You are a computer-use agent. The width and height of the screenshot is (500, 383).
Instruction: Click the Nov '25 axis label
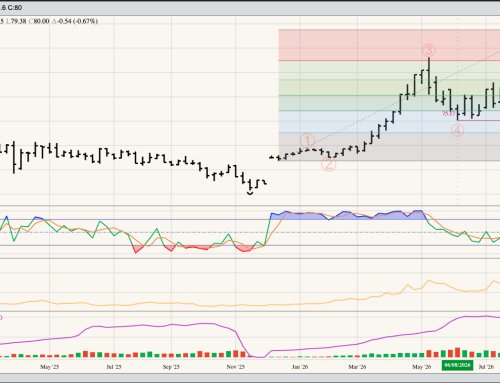click(236, 367)
